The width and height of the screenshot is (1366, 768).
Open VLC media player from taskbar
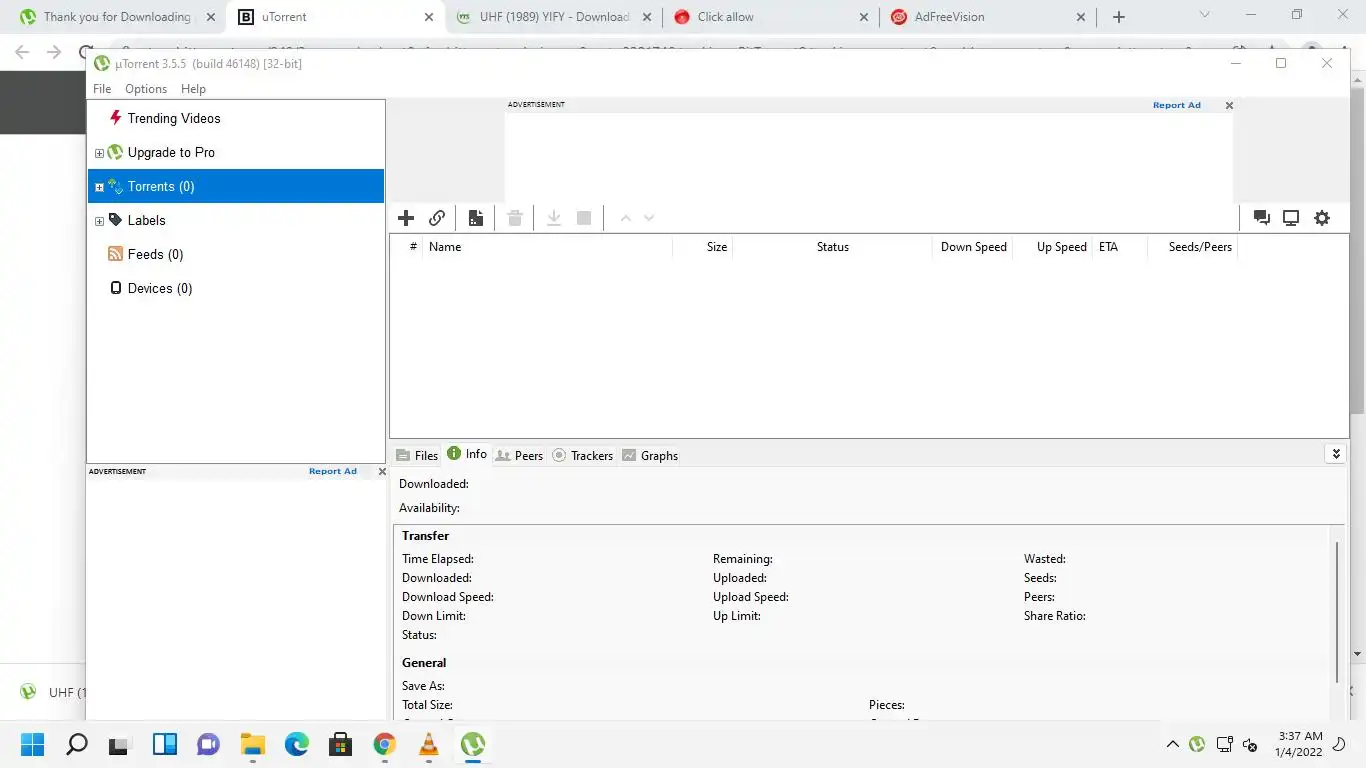pyautogui.click(x=429, y=744)
